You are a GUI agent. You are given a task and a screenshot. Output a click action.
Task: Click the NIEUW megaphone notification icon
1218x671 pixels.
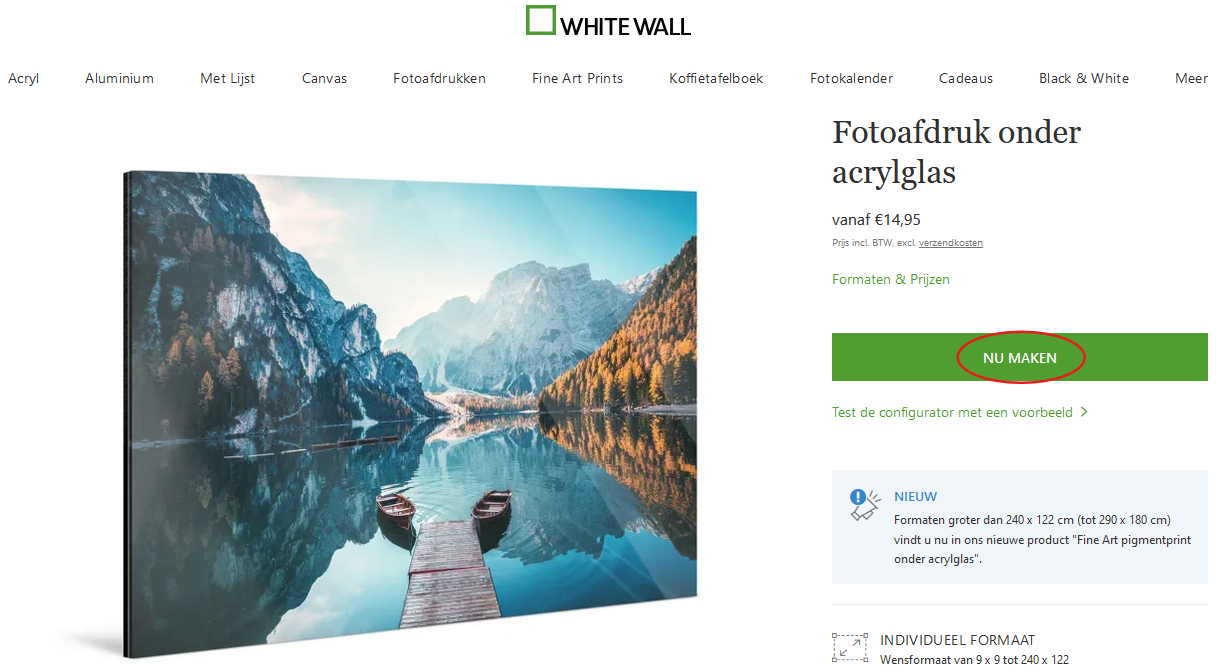click(864, 504)
